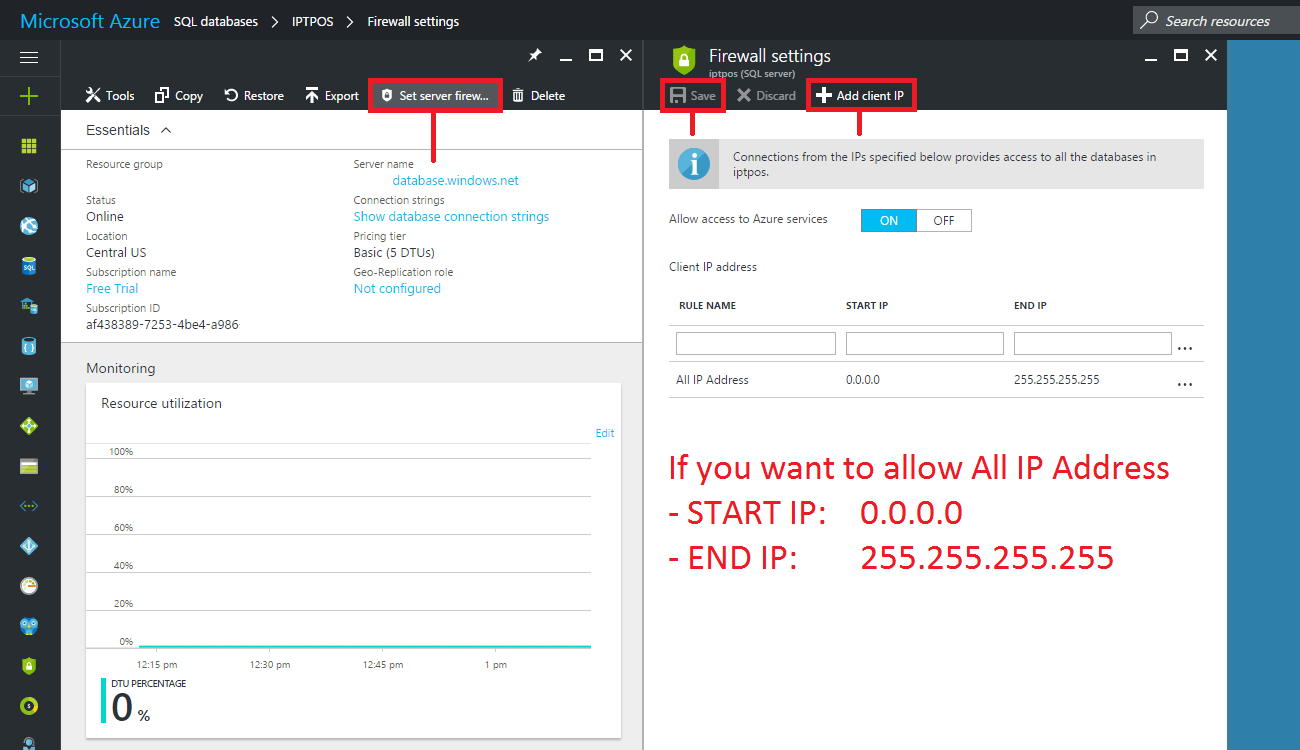Open the hamburger menu in the sidebar
1300x750 pixels.
coord(29,57)
